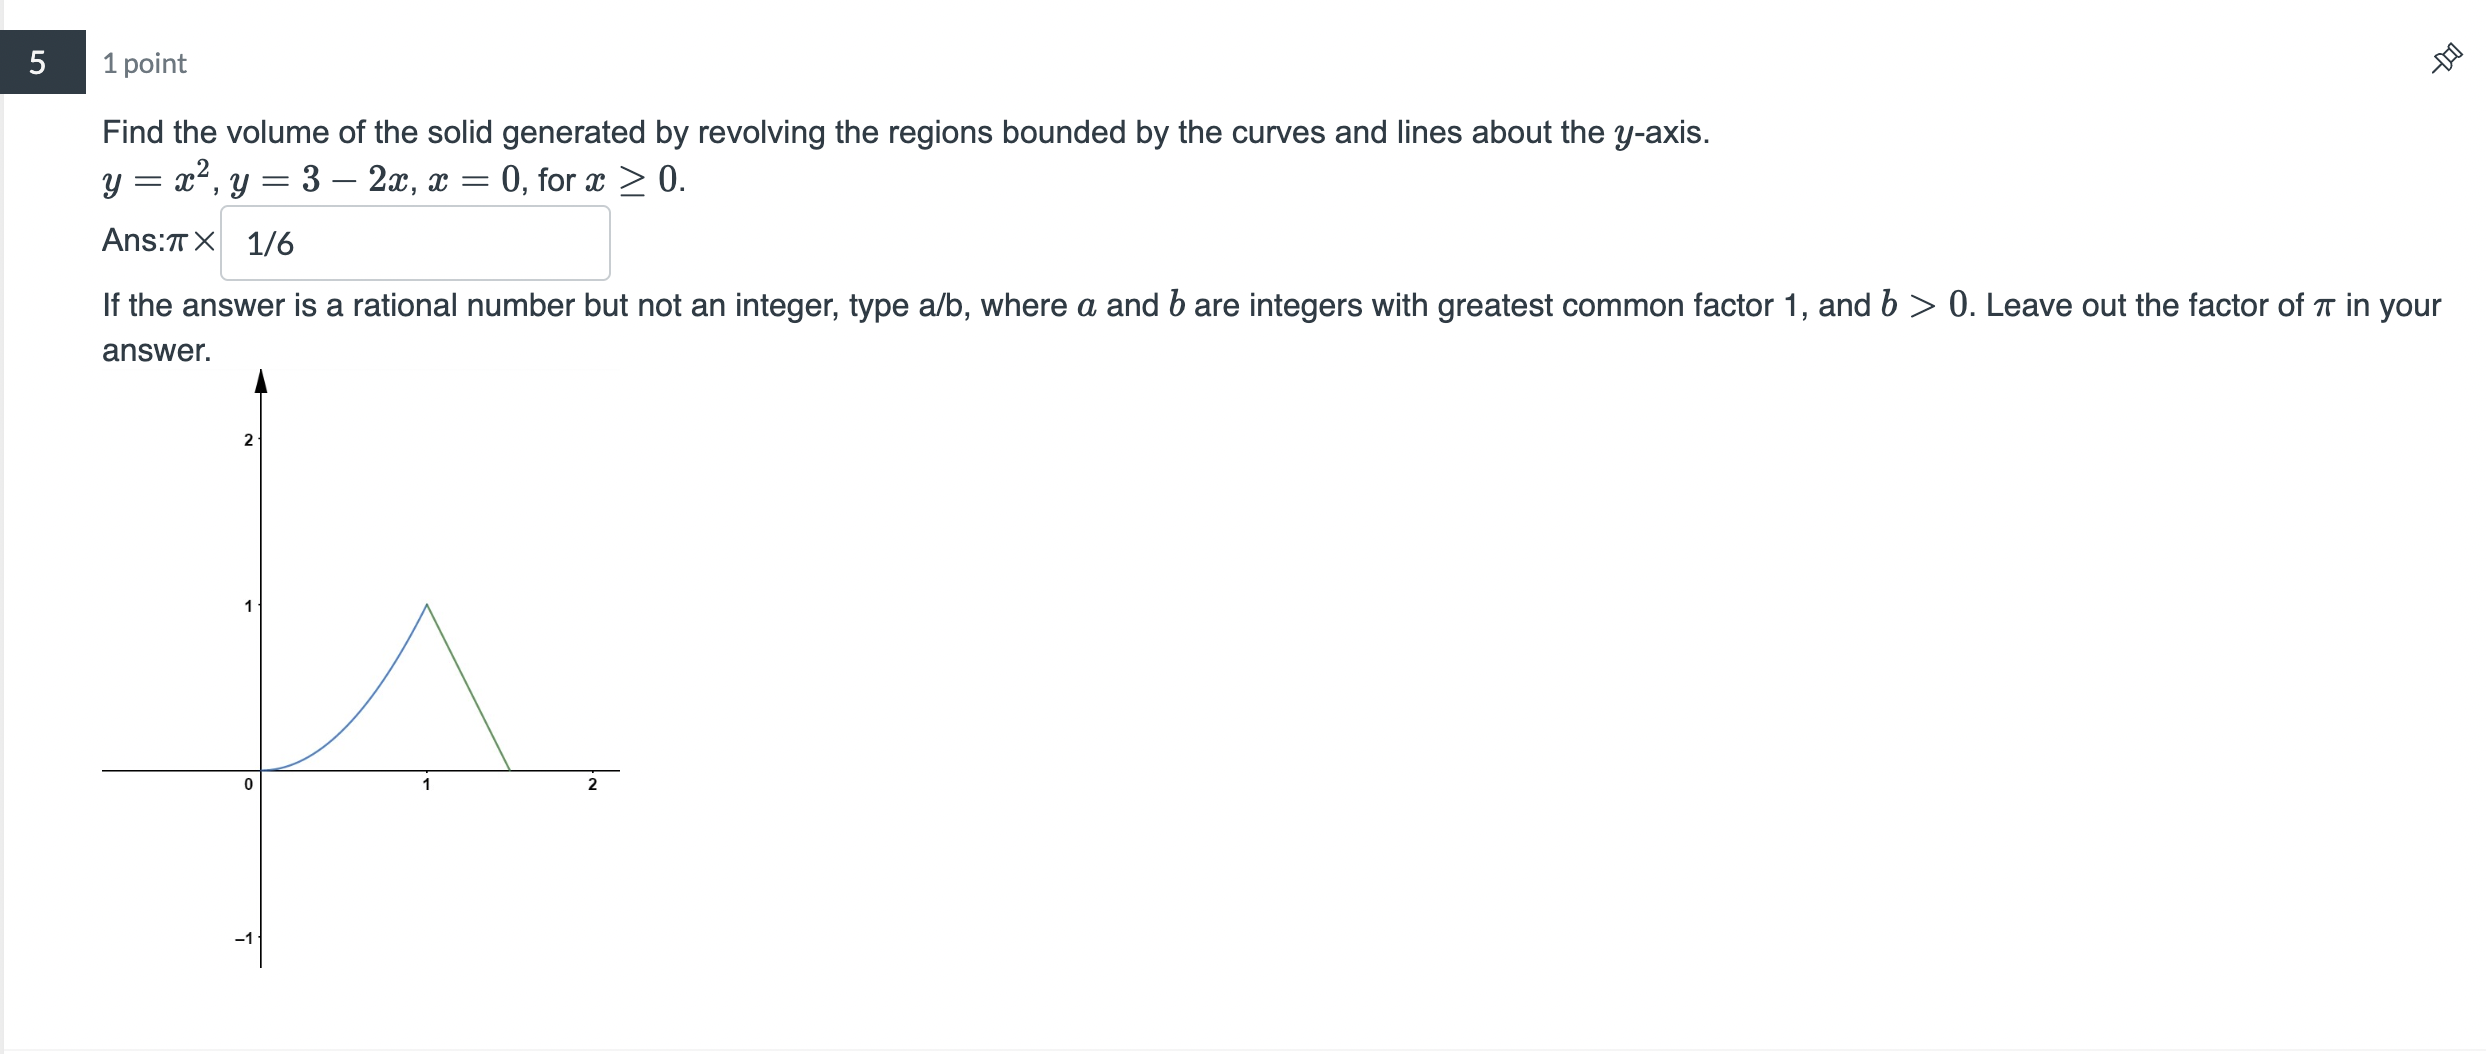
Task: Select the question number 5 badge
Action: tap(38, 63)
